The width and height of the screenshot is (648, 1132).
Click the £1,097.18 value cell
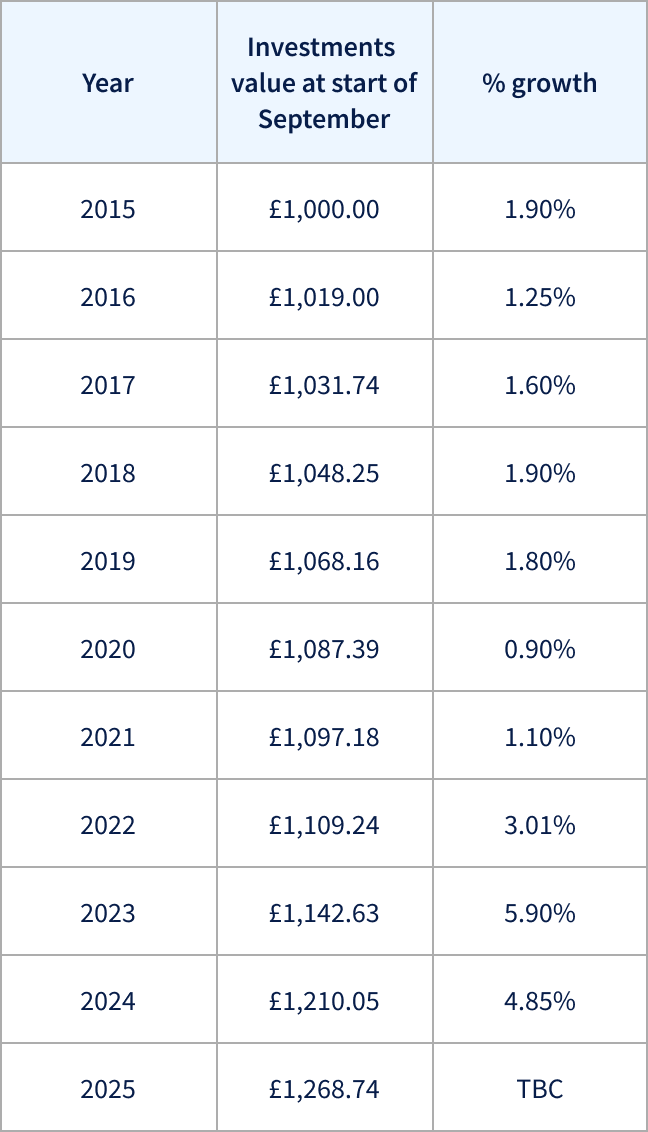pos(324,738)
